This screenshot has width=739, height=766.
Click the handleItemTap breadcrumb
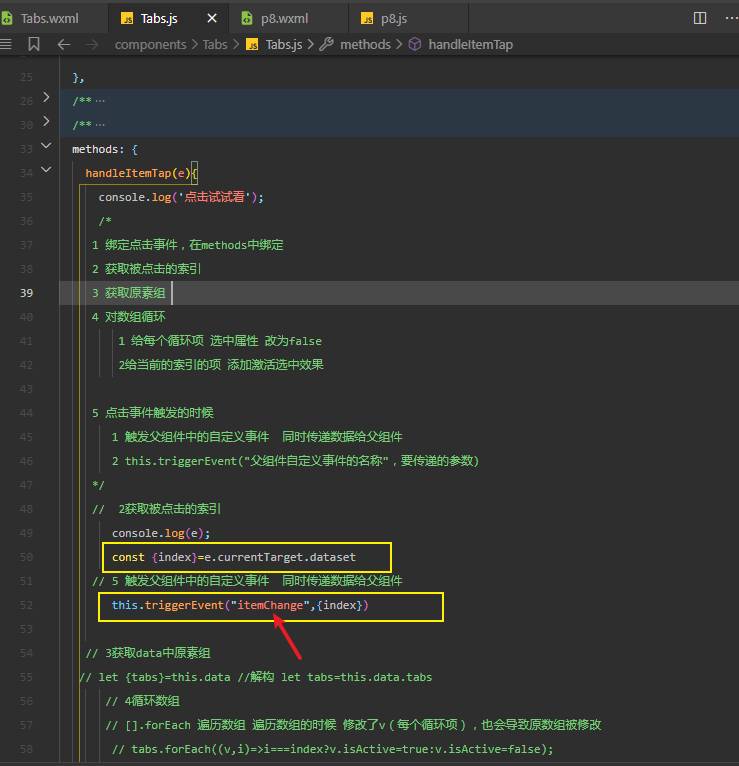tap(470, 45)
